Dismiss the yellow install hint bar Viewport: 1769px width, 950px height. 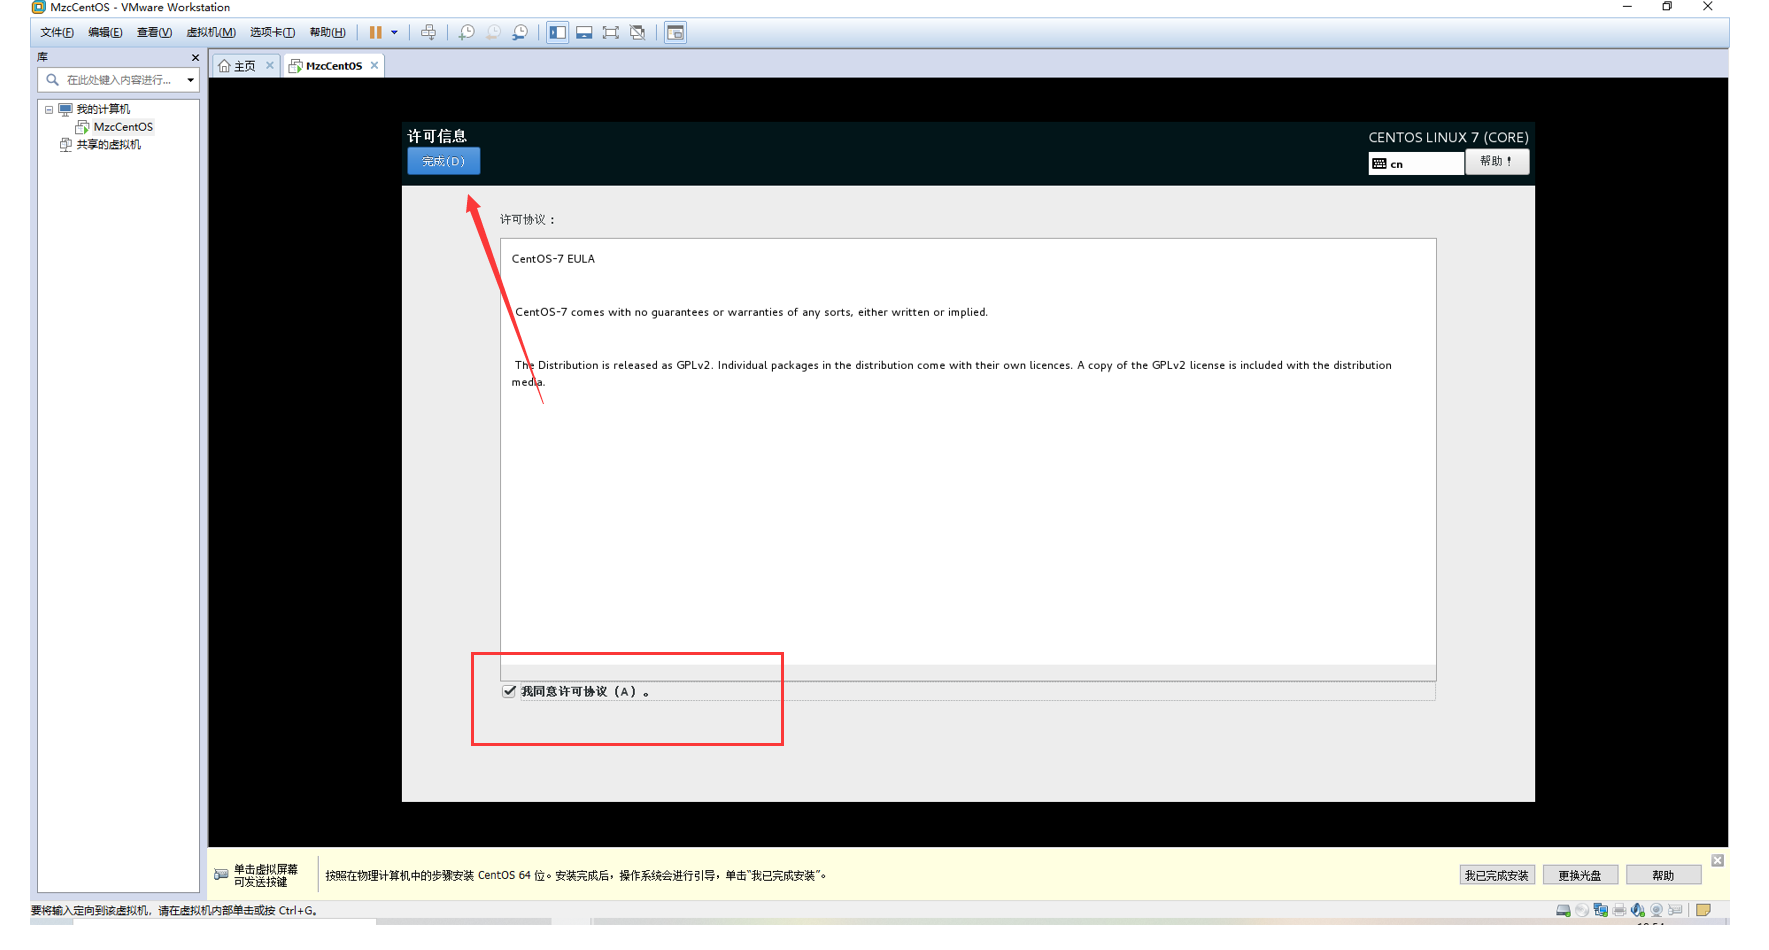pos(1717,860)
